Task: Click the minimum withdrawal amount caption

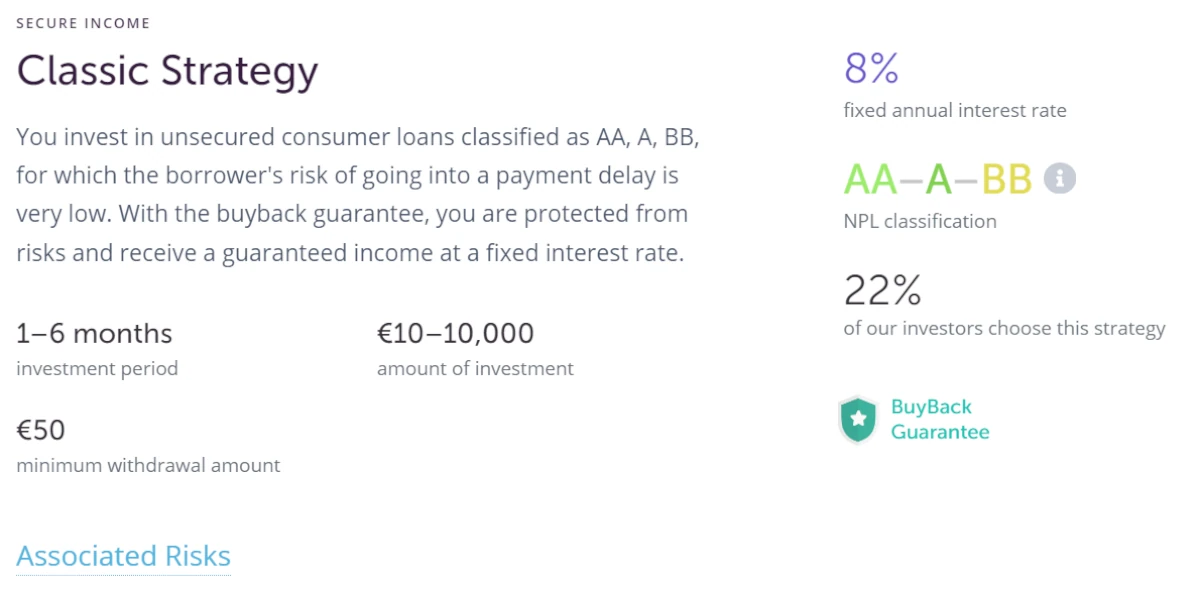Action: click(148, 465)
